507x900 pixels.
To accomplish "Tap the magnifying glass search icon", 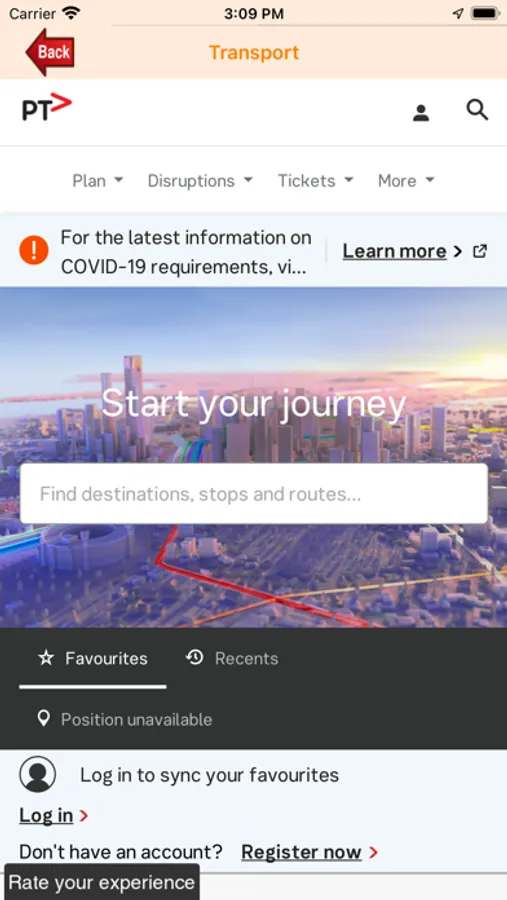I will pos(477,110).
